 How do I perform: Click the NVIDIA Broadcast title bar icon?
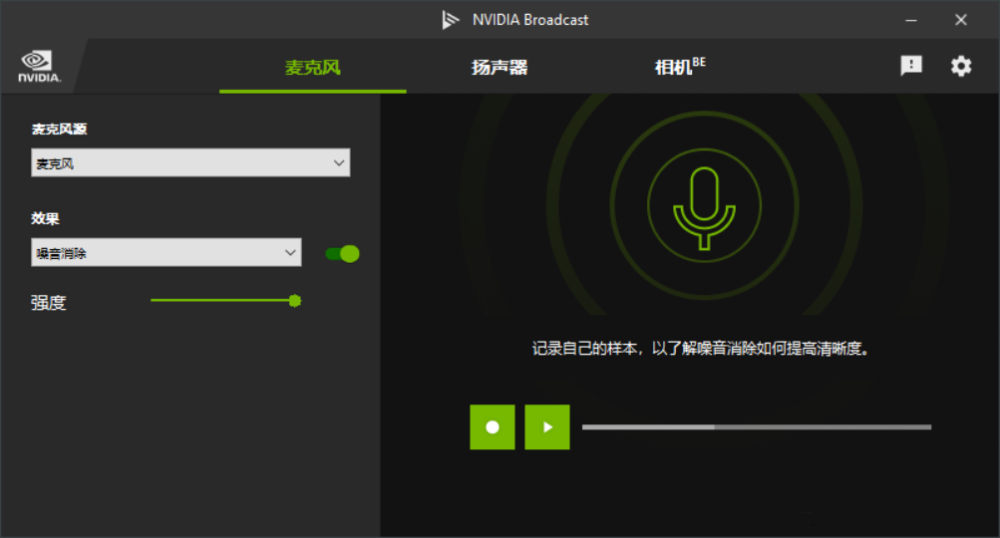tap(450, 20)
